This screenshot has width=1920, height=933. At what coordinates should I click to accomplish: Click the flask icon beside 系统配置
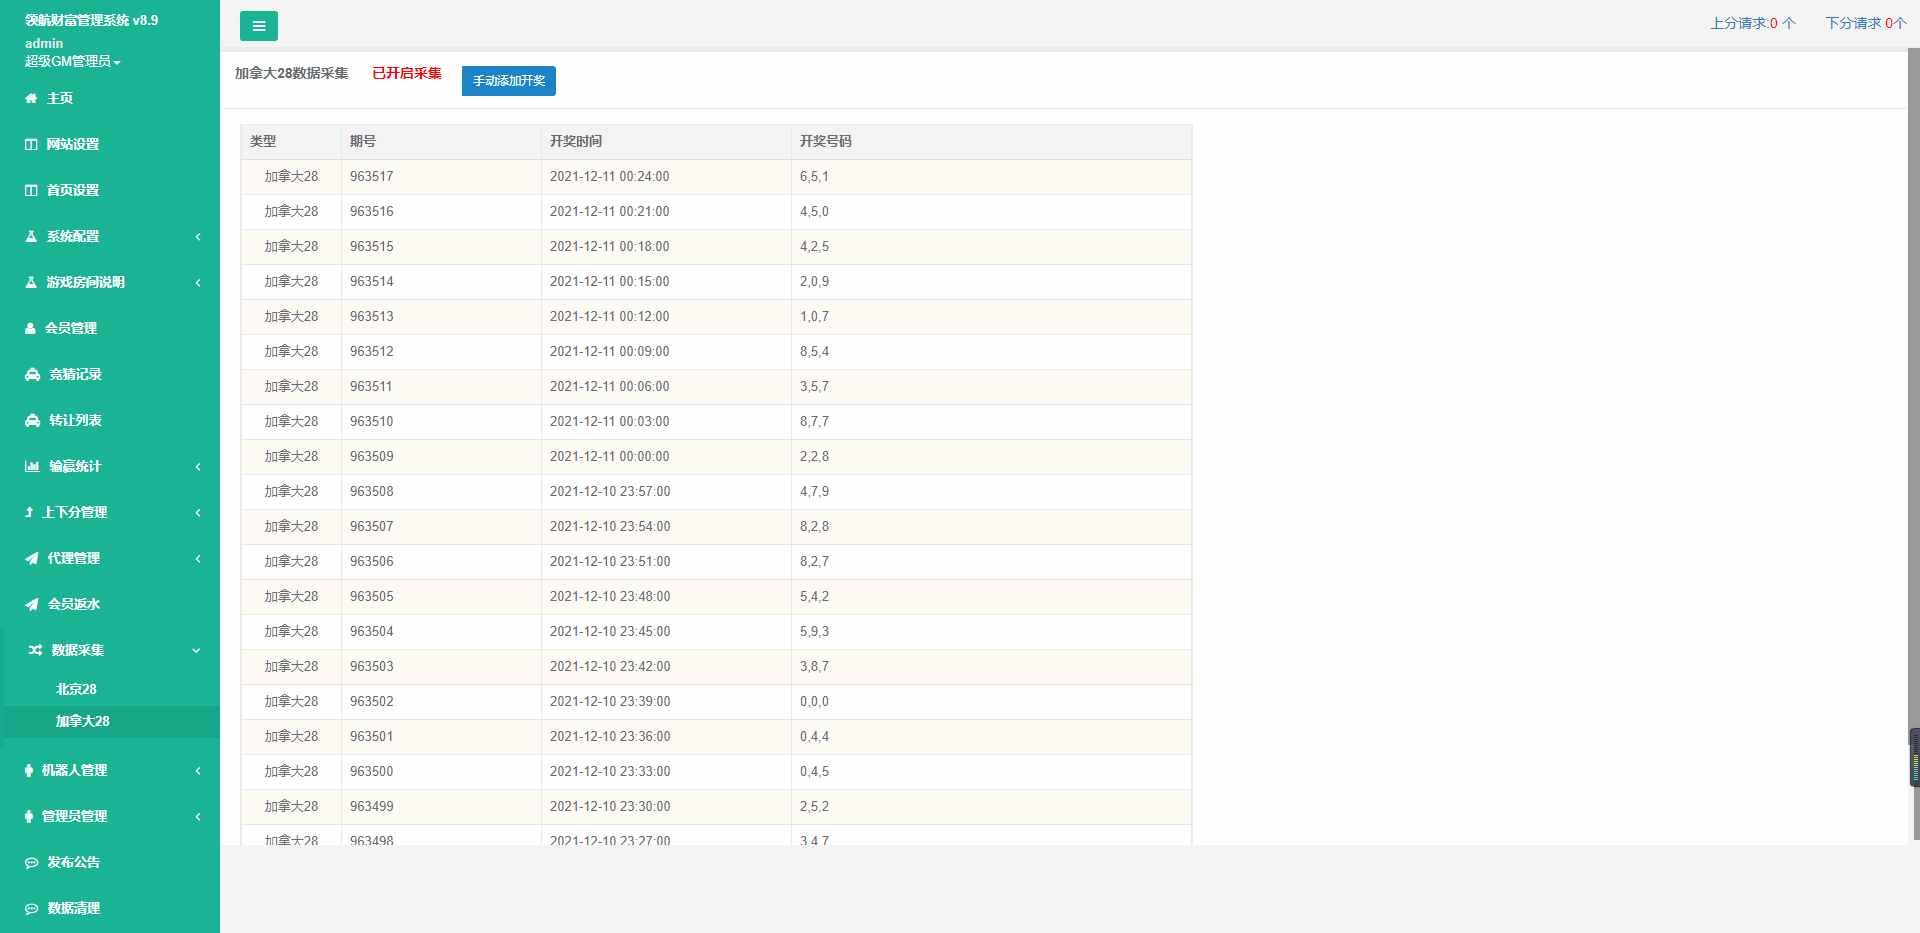[x=31, y=236]
